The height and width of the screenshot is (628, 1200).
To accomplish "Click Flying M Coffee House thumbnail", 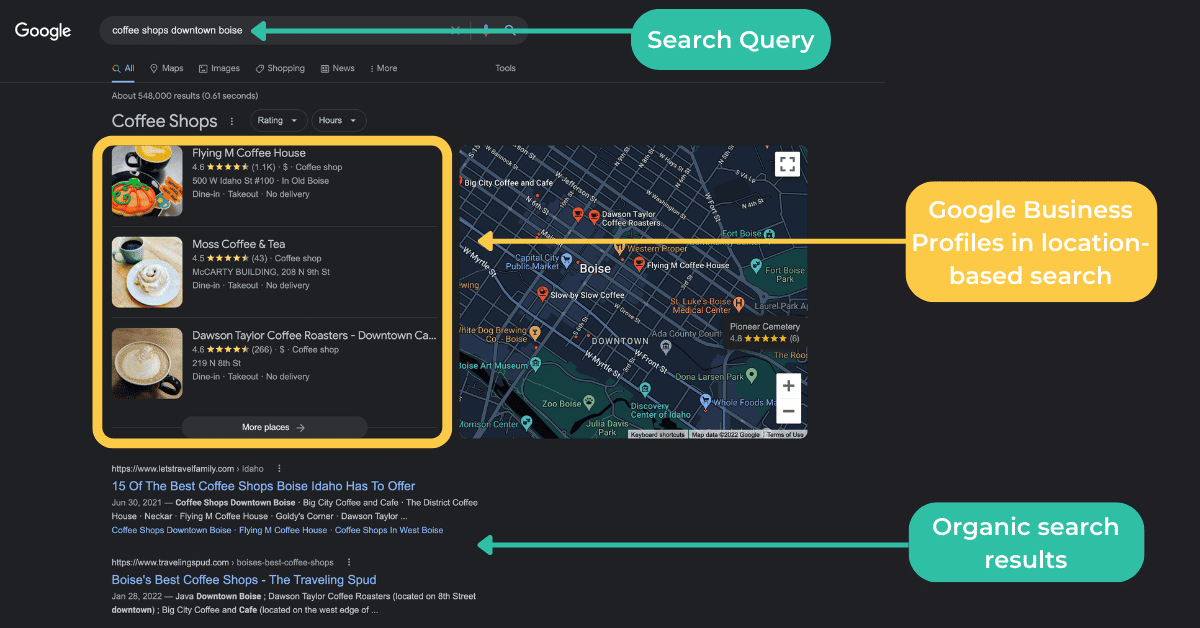I will [147, 181].
